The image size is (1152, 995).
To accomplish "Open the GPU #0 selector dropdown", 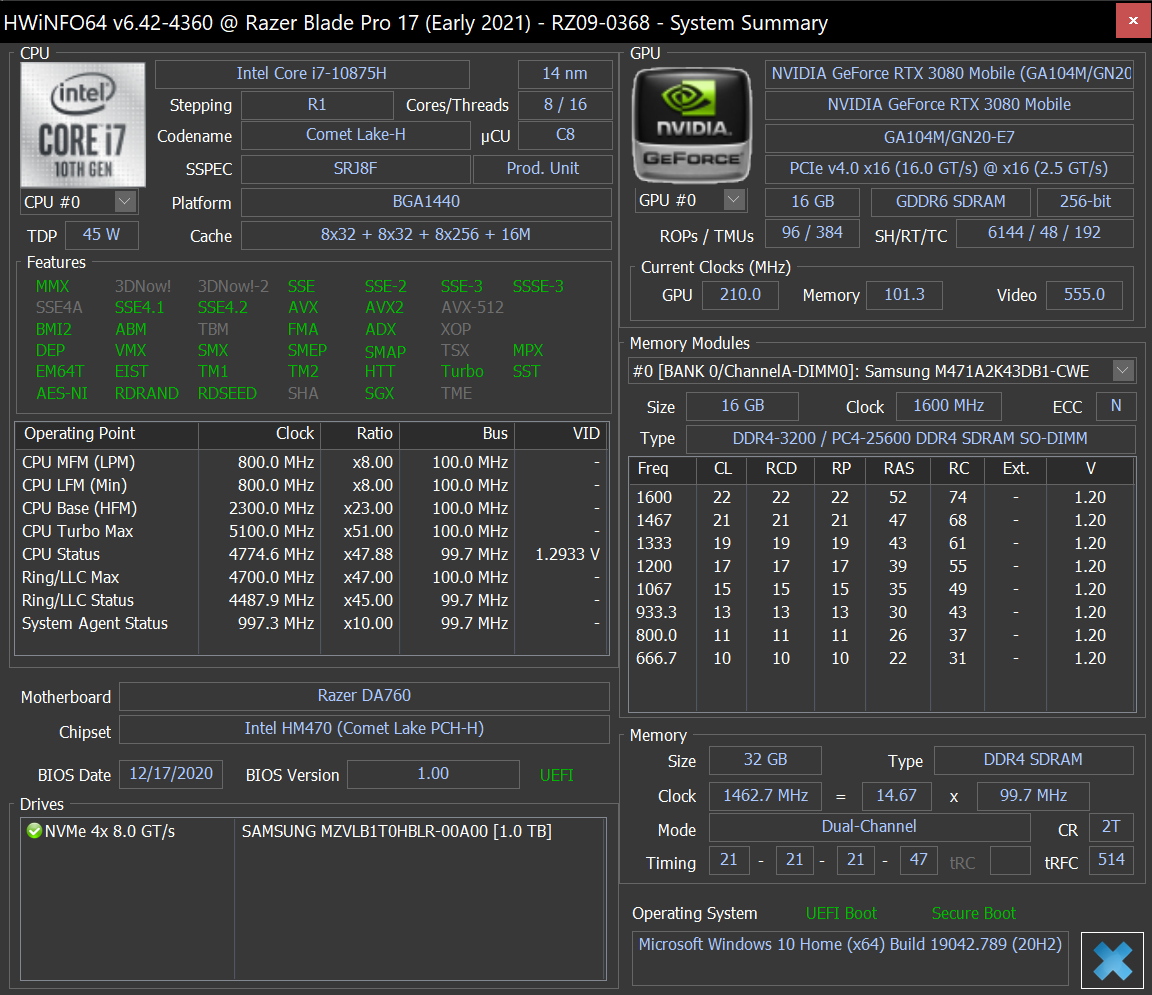I will (734, 200).
